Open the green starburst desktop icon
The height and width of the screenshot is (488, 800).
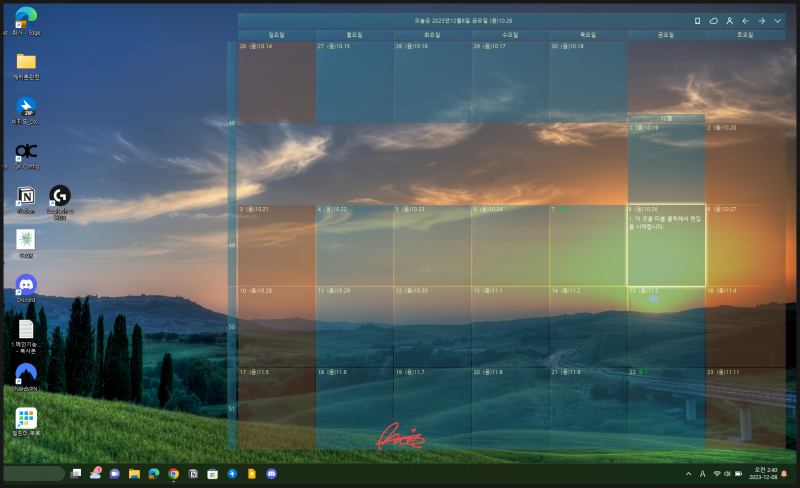click(26, 244)
